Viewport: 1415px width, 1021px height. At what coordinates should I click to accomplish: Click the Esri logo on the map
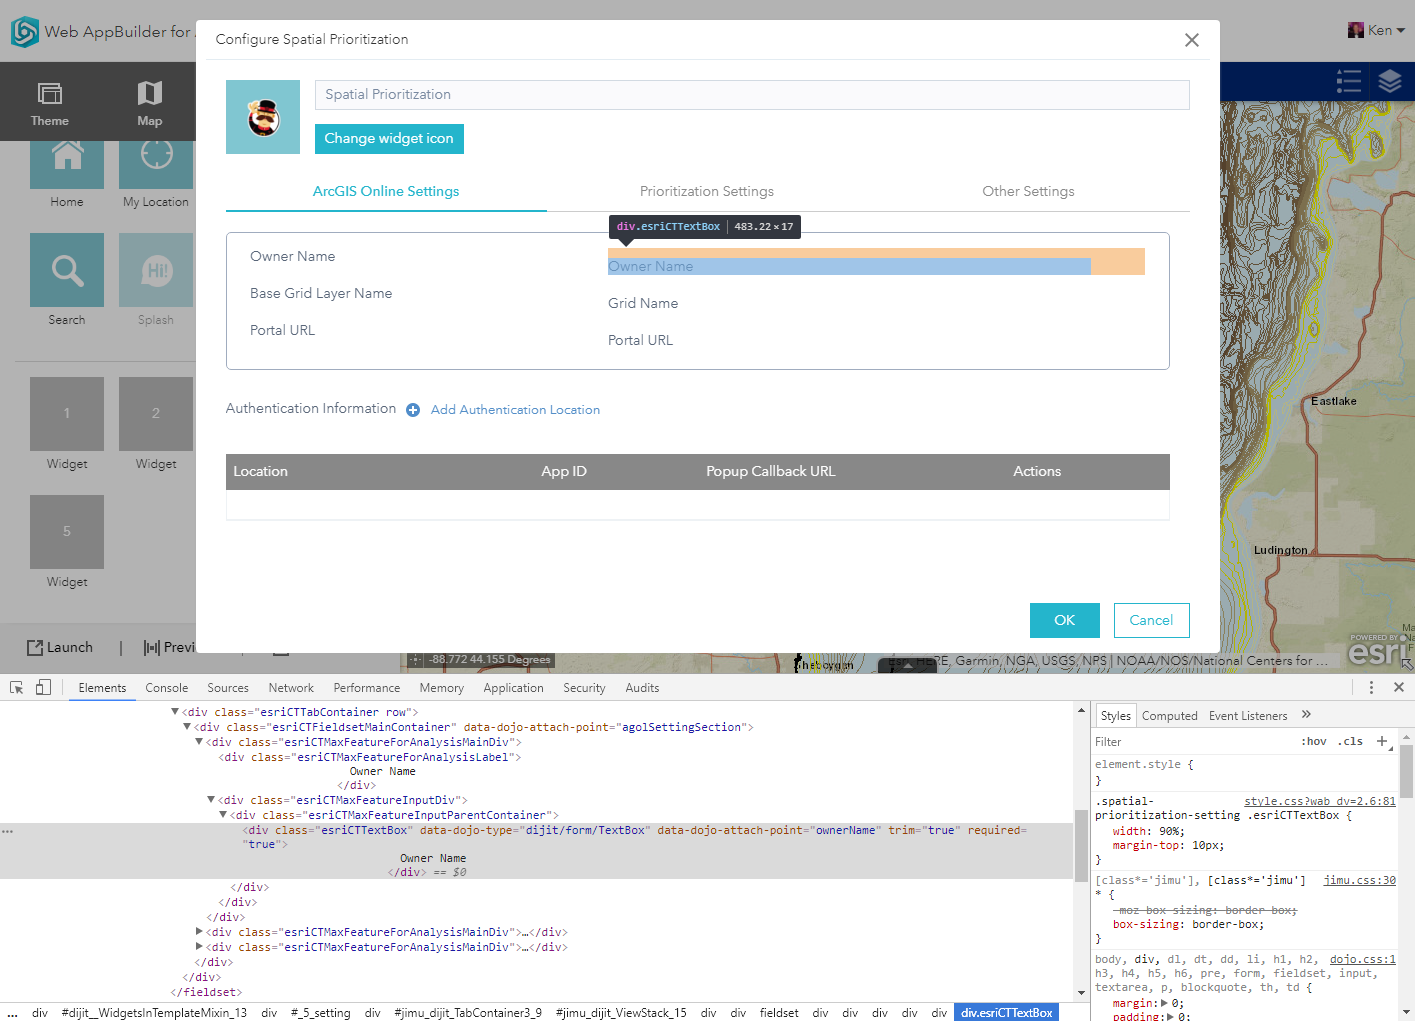click(1380, 651)
